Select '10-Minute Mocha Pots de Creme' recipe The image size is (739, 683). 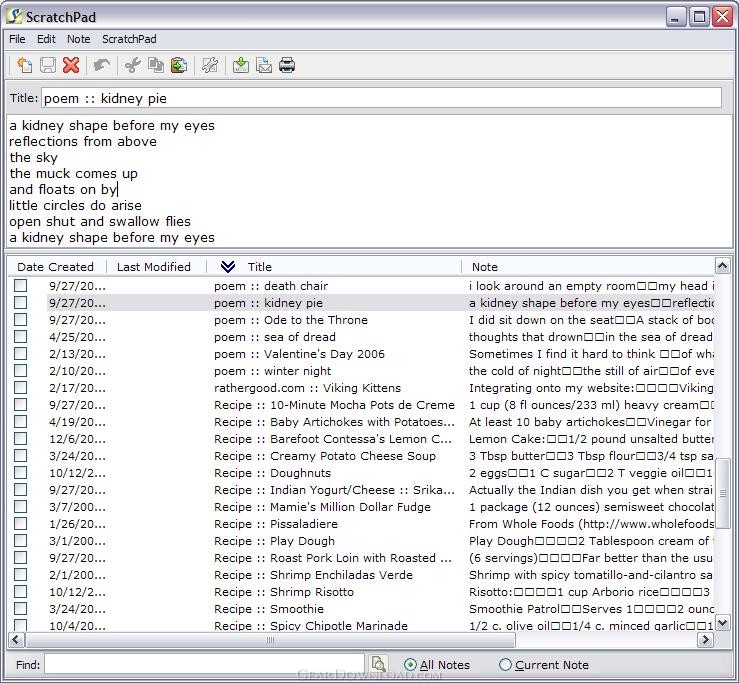[334, 404]
